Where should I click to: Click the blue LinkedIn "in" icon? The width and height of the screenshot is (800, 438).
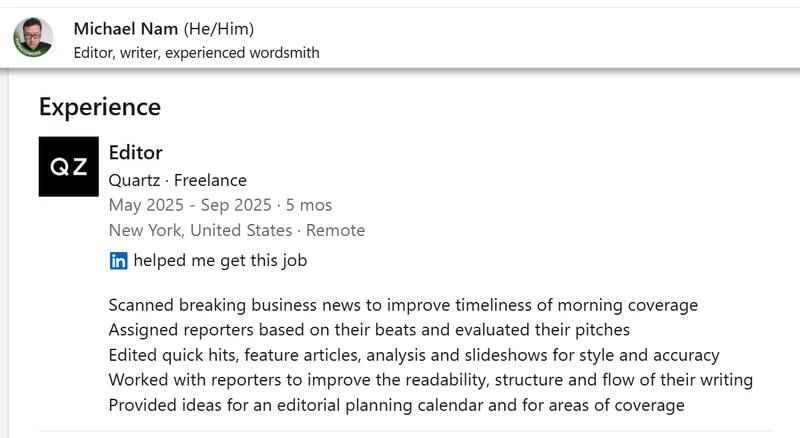coord(118,261)
